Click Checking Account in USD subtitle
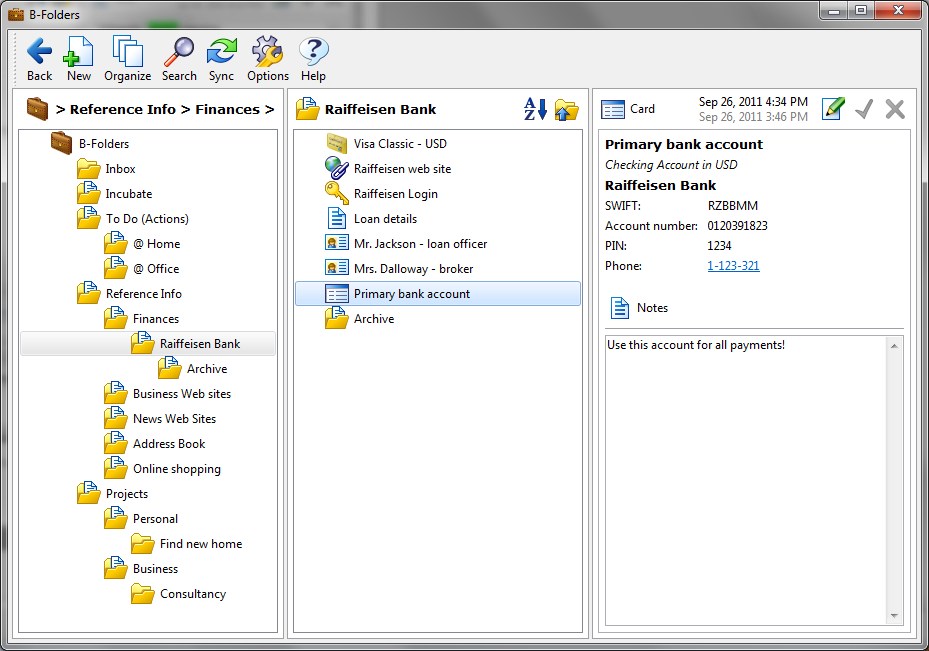 click(x=671, y=165)
